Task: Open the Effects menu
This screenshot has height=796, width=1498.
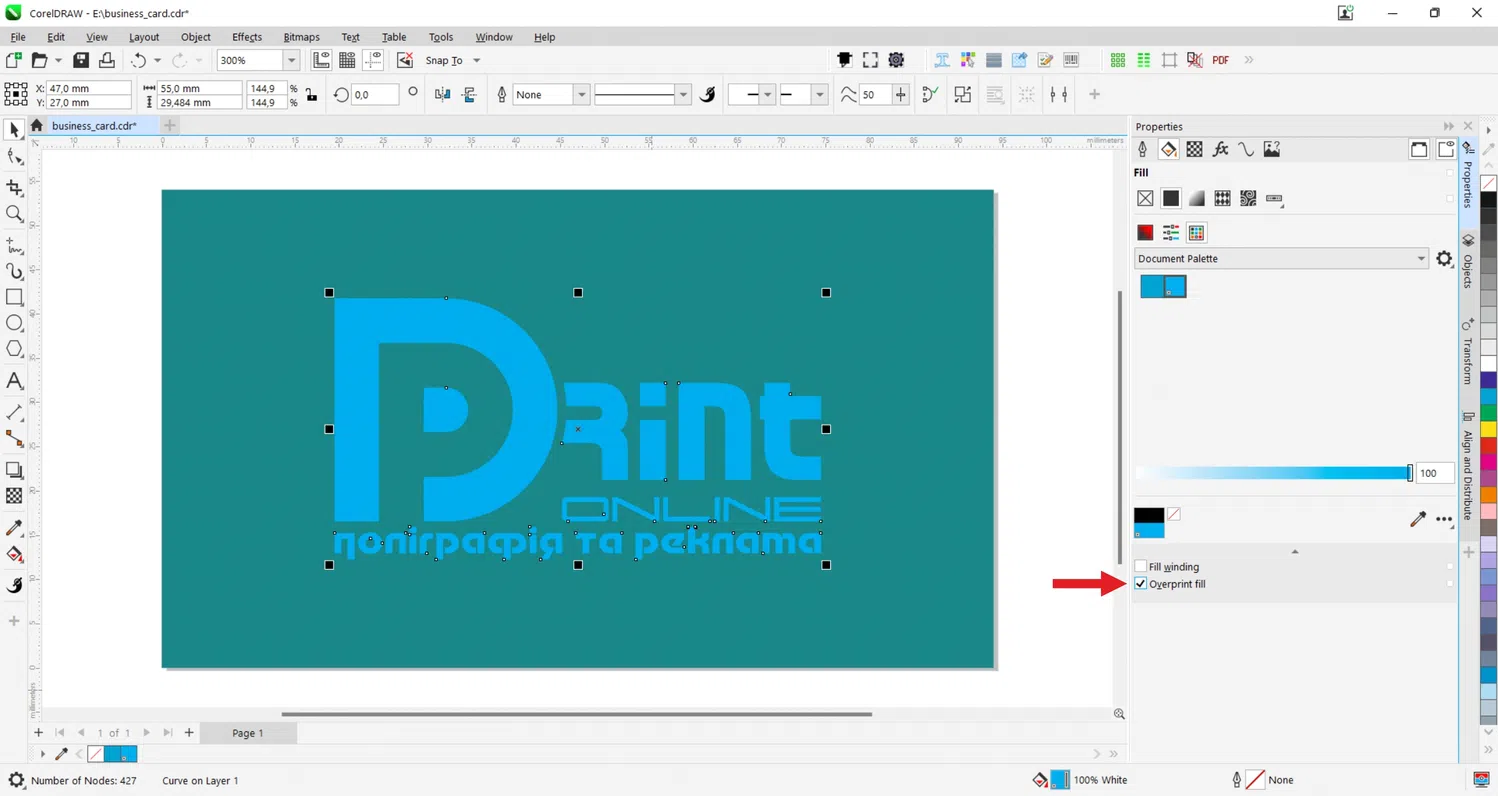Action: click(247, 37)
